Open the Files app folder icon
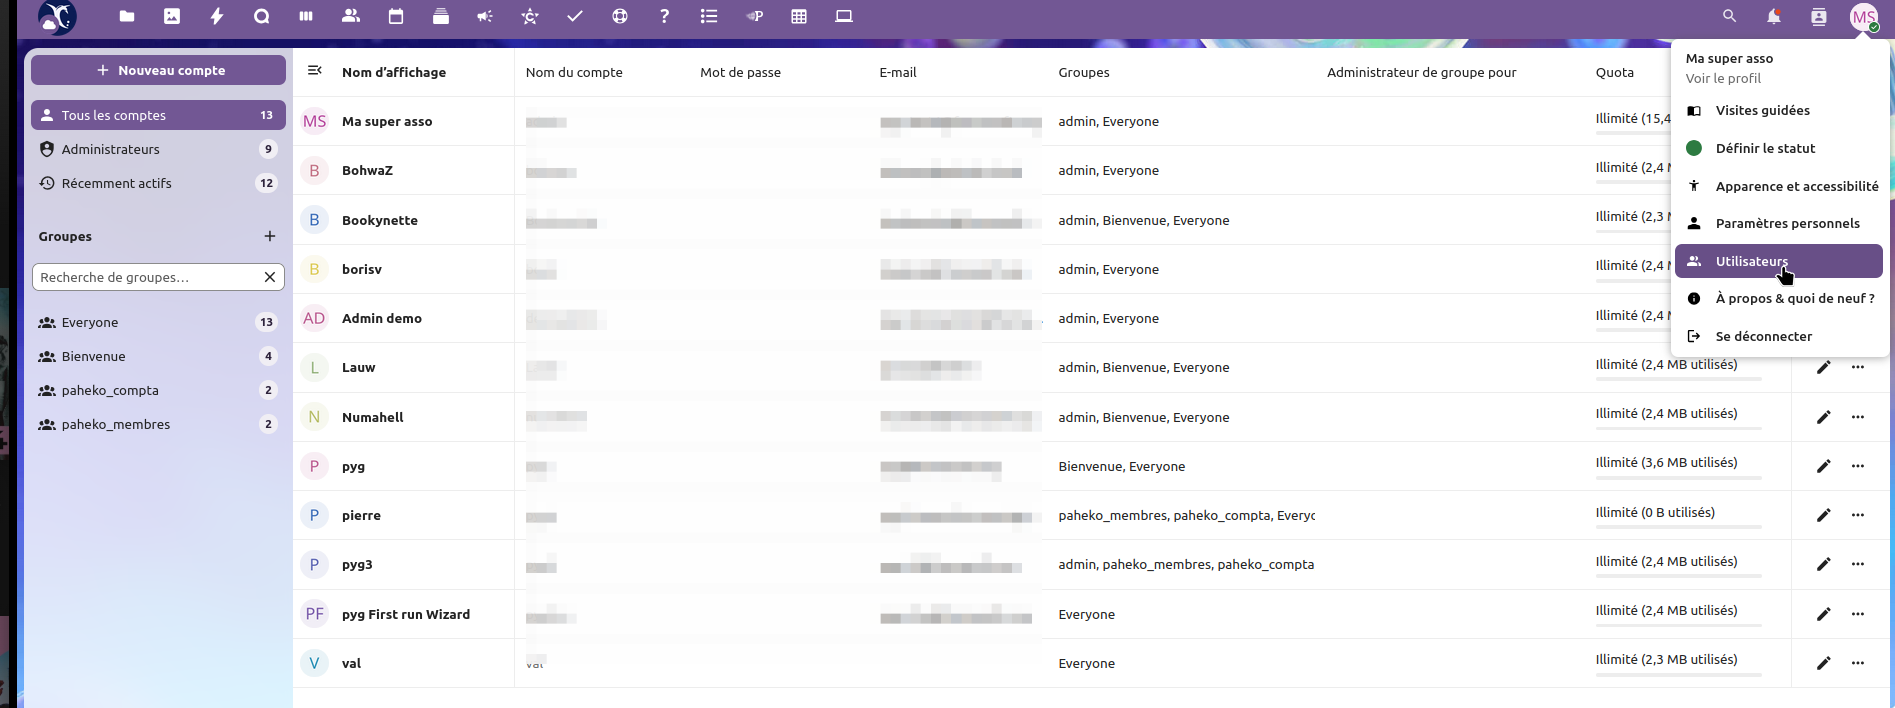Image resolution: width=1895 pixels, height=708 pixels. pyautogui.click(x=126, y=16)
